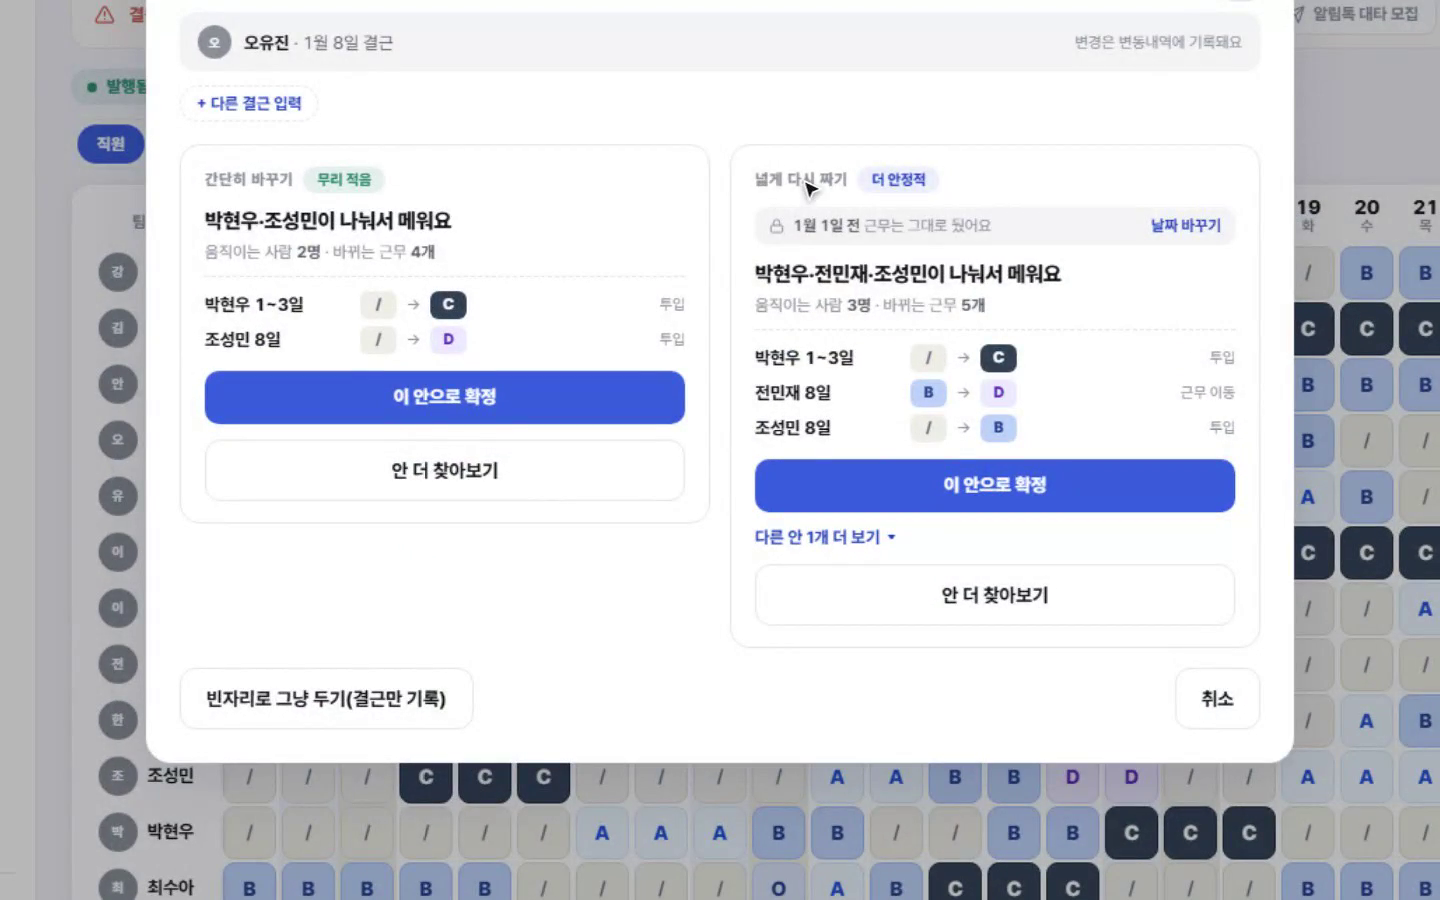Viewport: 1440px width, 900px height.
Task: Click the 조 avatar next to 조성민
Action: tap(117, 776)
